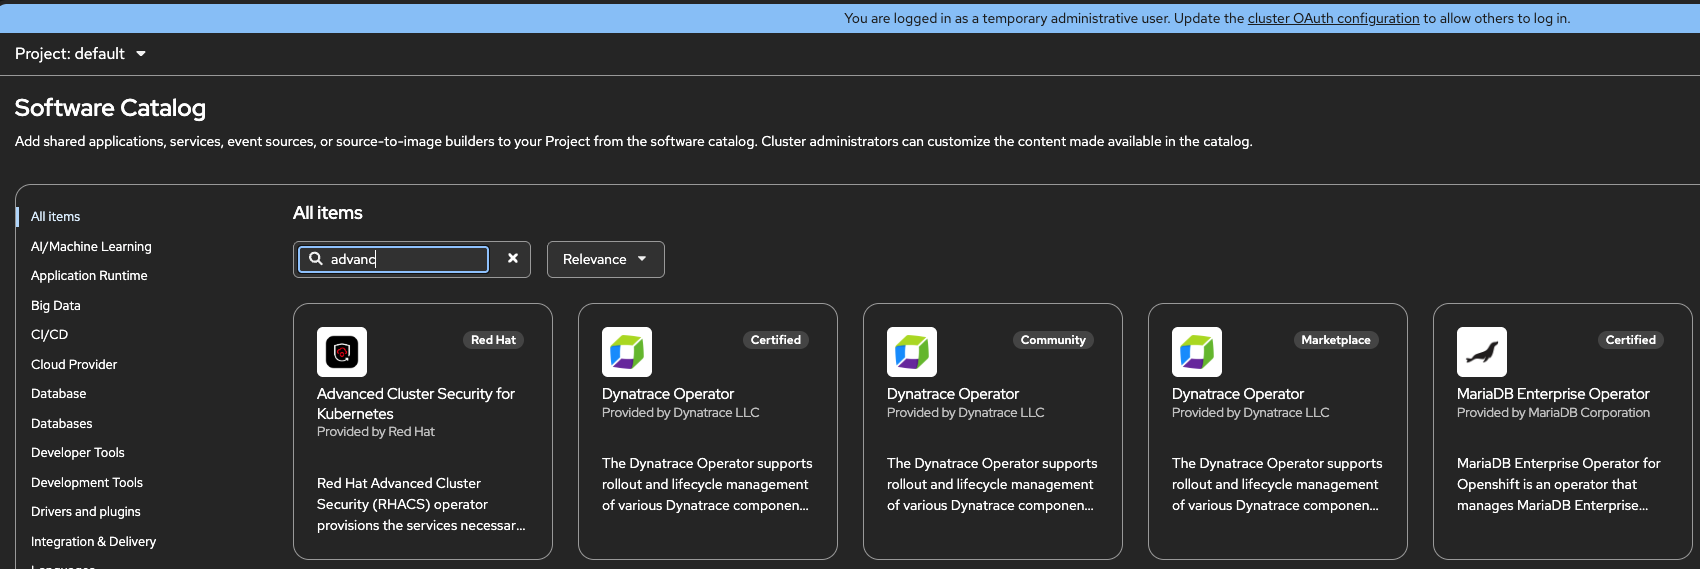Image resolution: width=1700 pixels, height=569 pixels.
Task: Select the Database category
Action: click(58, 394)
